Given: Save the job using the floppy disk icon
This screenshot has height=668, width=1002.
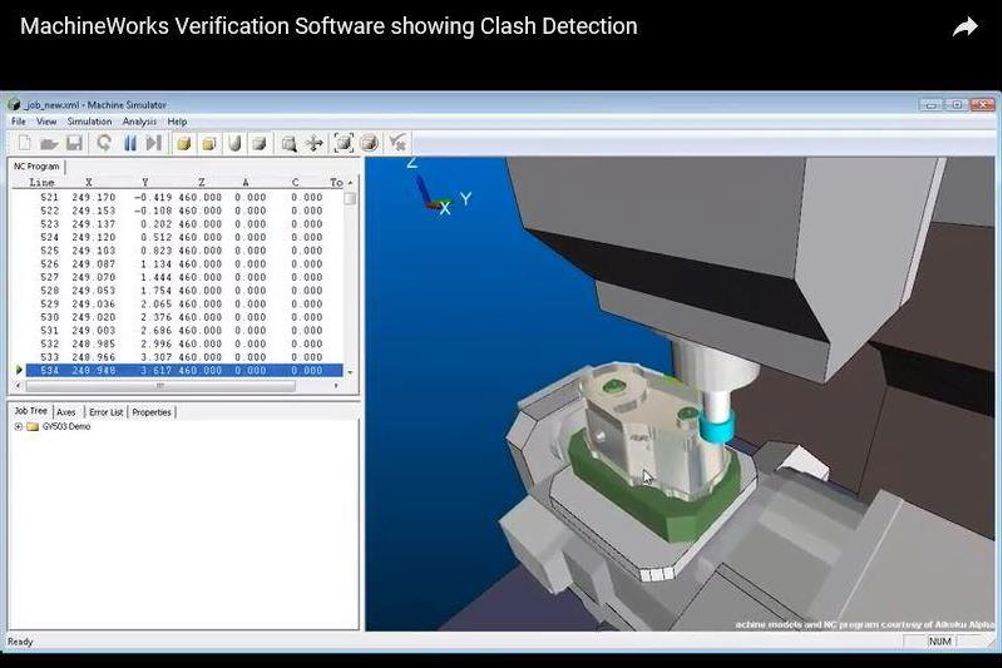Looking at the screenshot, I should point(74,143).
